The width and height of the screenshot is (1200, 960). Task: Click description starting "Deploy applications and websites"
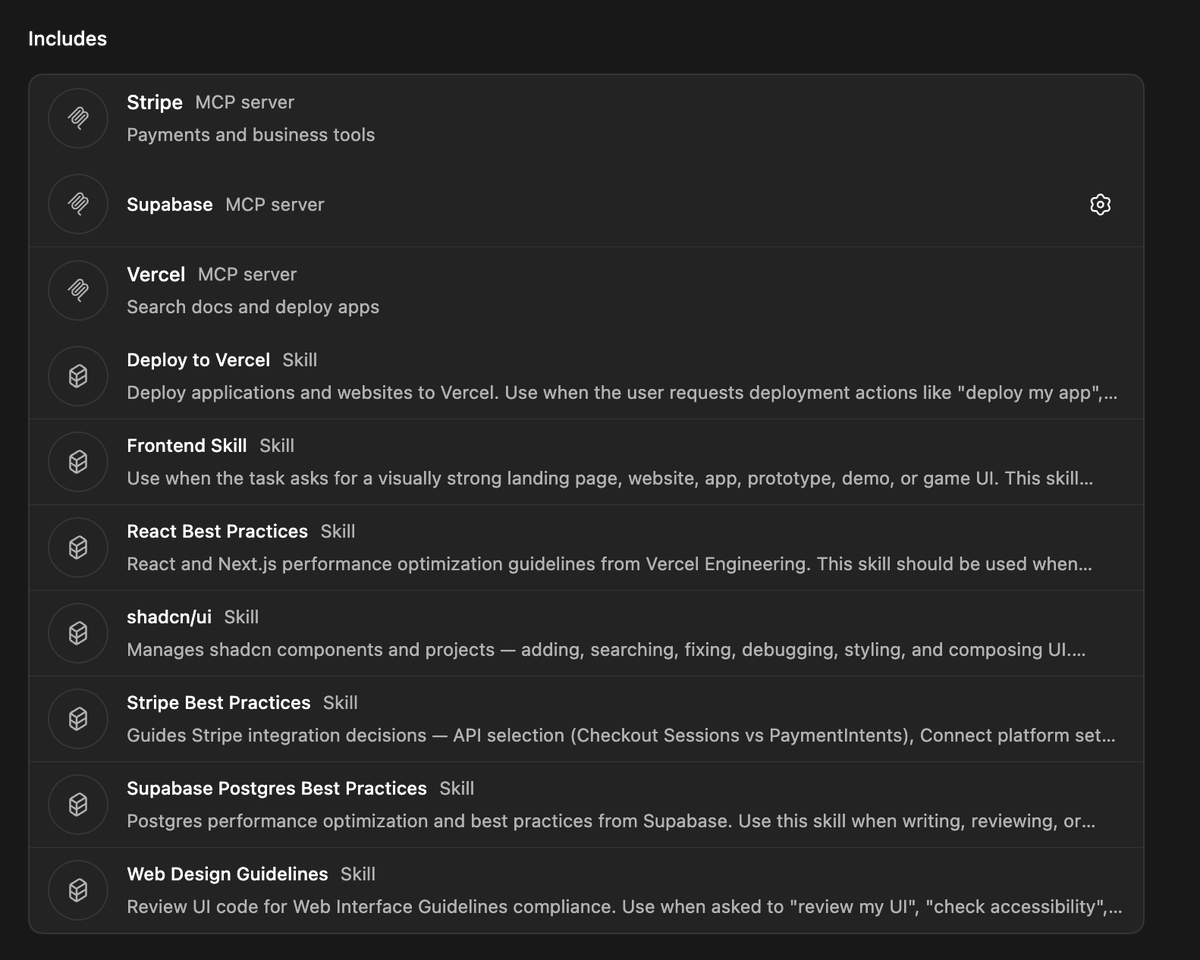pyautogui.click(x=622, y=392)
